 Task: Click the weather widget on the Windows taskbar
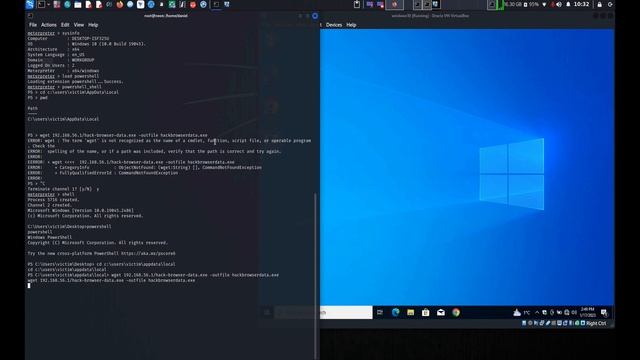(521, 313)
